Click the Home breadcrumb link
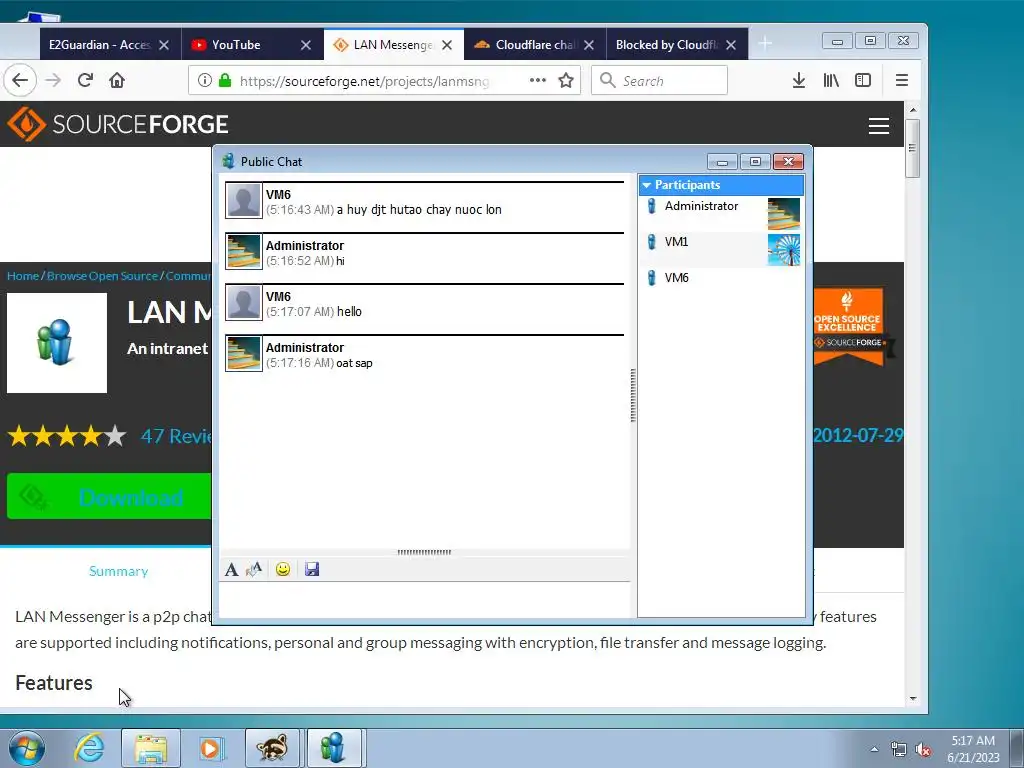The width and height of the screenshot is (1024, 768). click(x=23, y=276)
